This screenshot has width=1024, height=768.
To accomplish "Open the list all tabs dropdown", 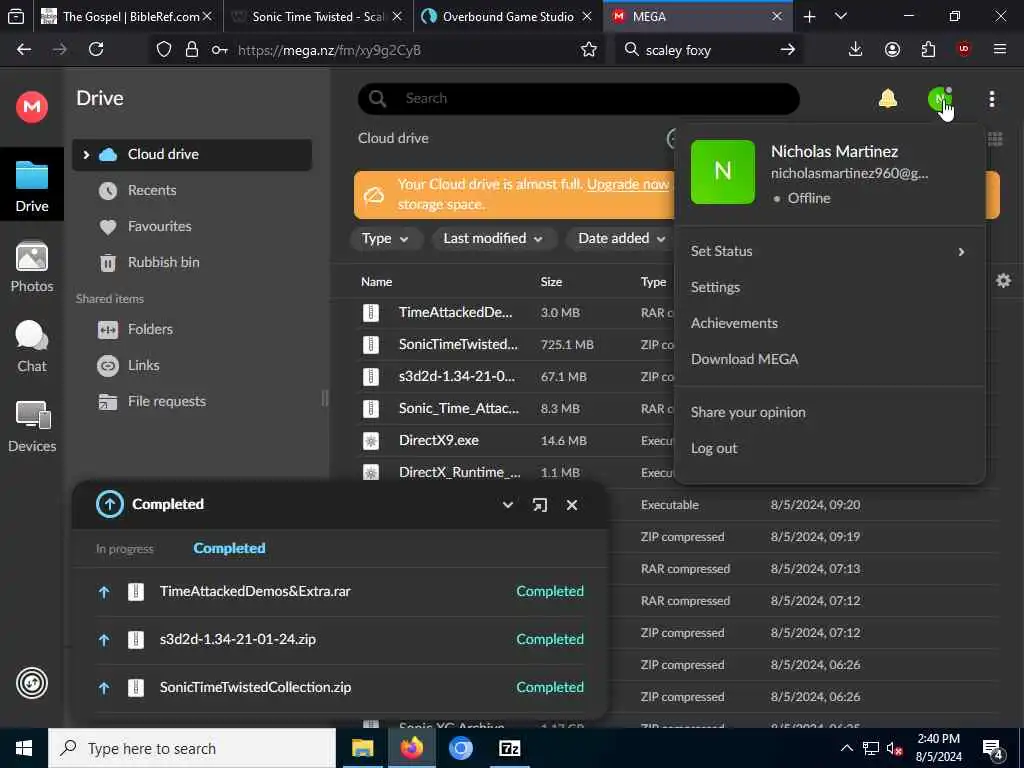I will [x=841, y=17].
